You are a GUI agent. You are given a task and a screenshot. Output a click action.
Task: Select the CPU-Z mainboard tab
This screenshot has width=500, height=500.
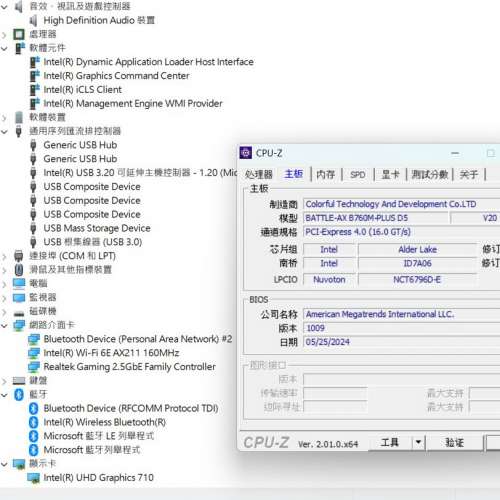tap(294, 174)
